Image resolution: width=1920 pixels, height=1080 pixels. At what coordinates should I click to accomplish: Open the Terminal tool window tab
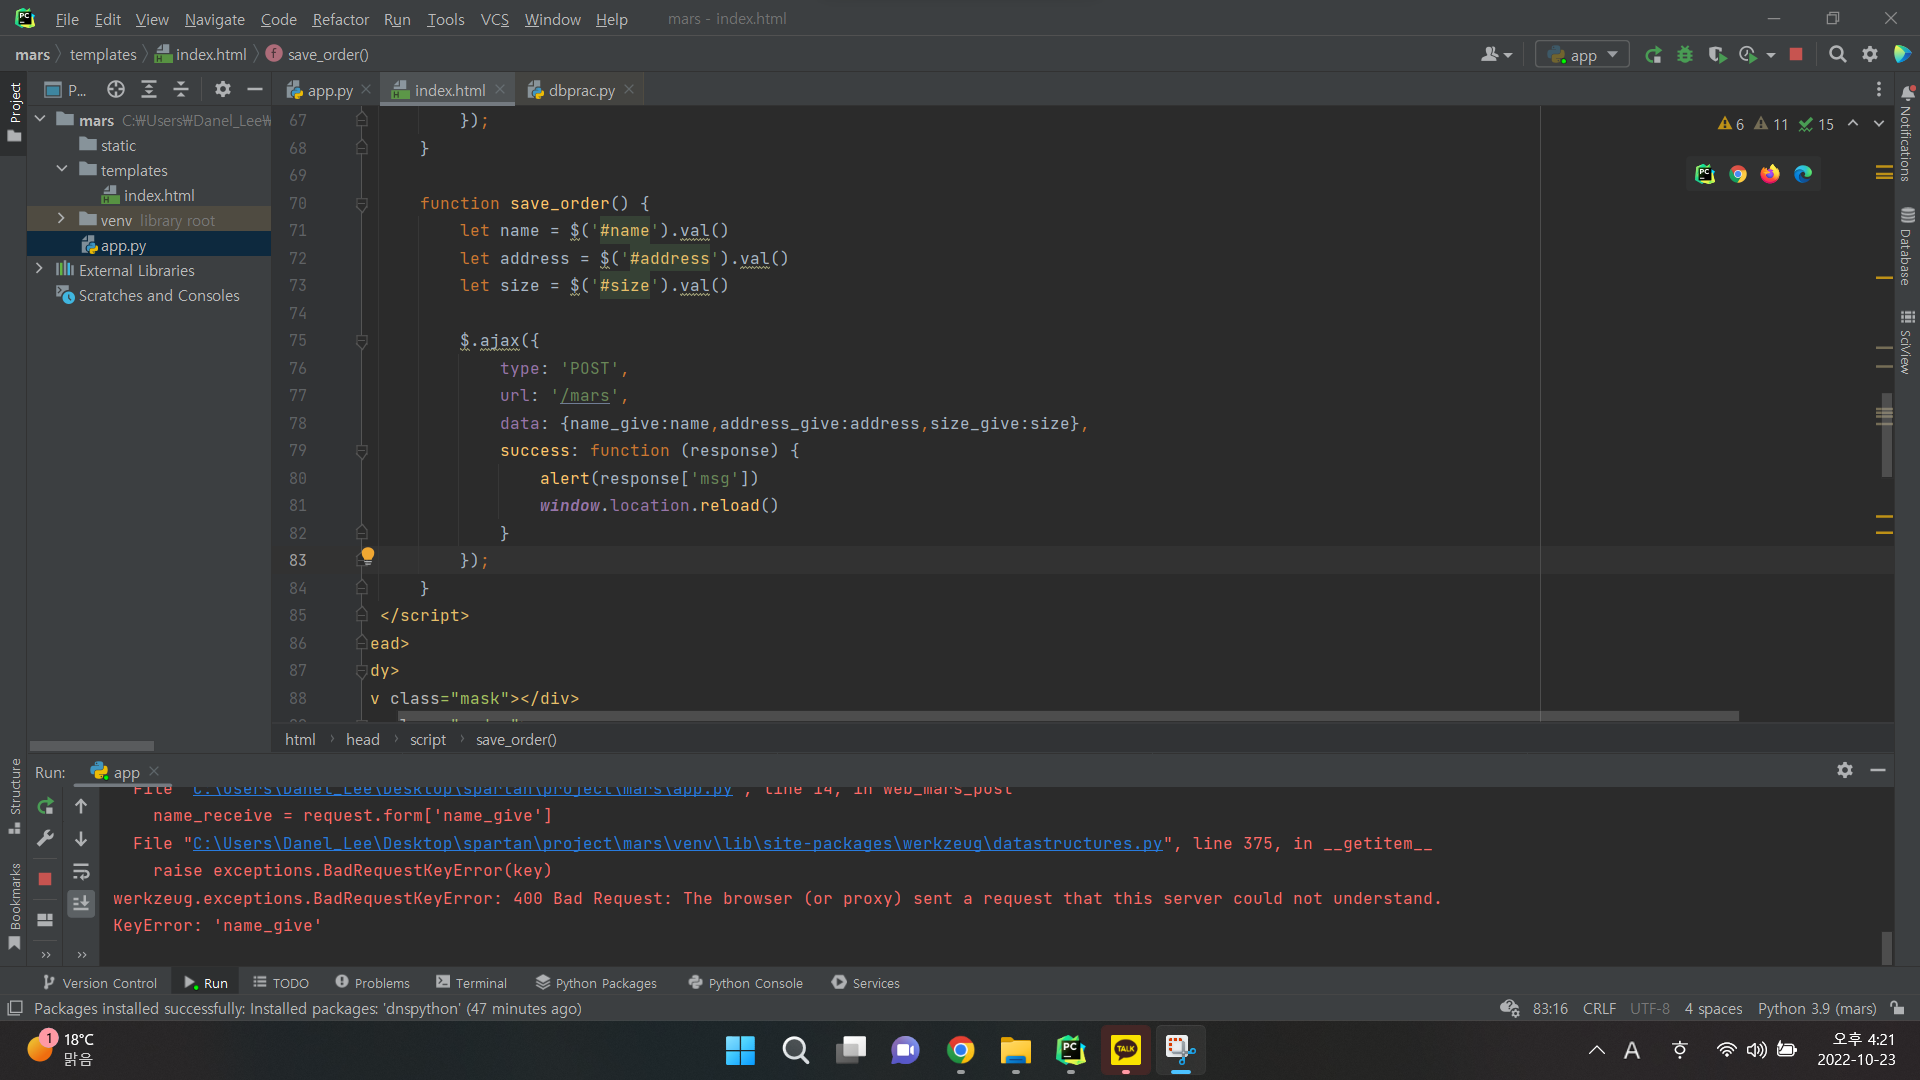(471, 983)
